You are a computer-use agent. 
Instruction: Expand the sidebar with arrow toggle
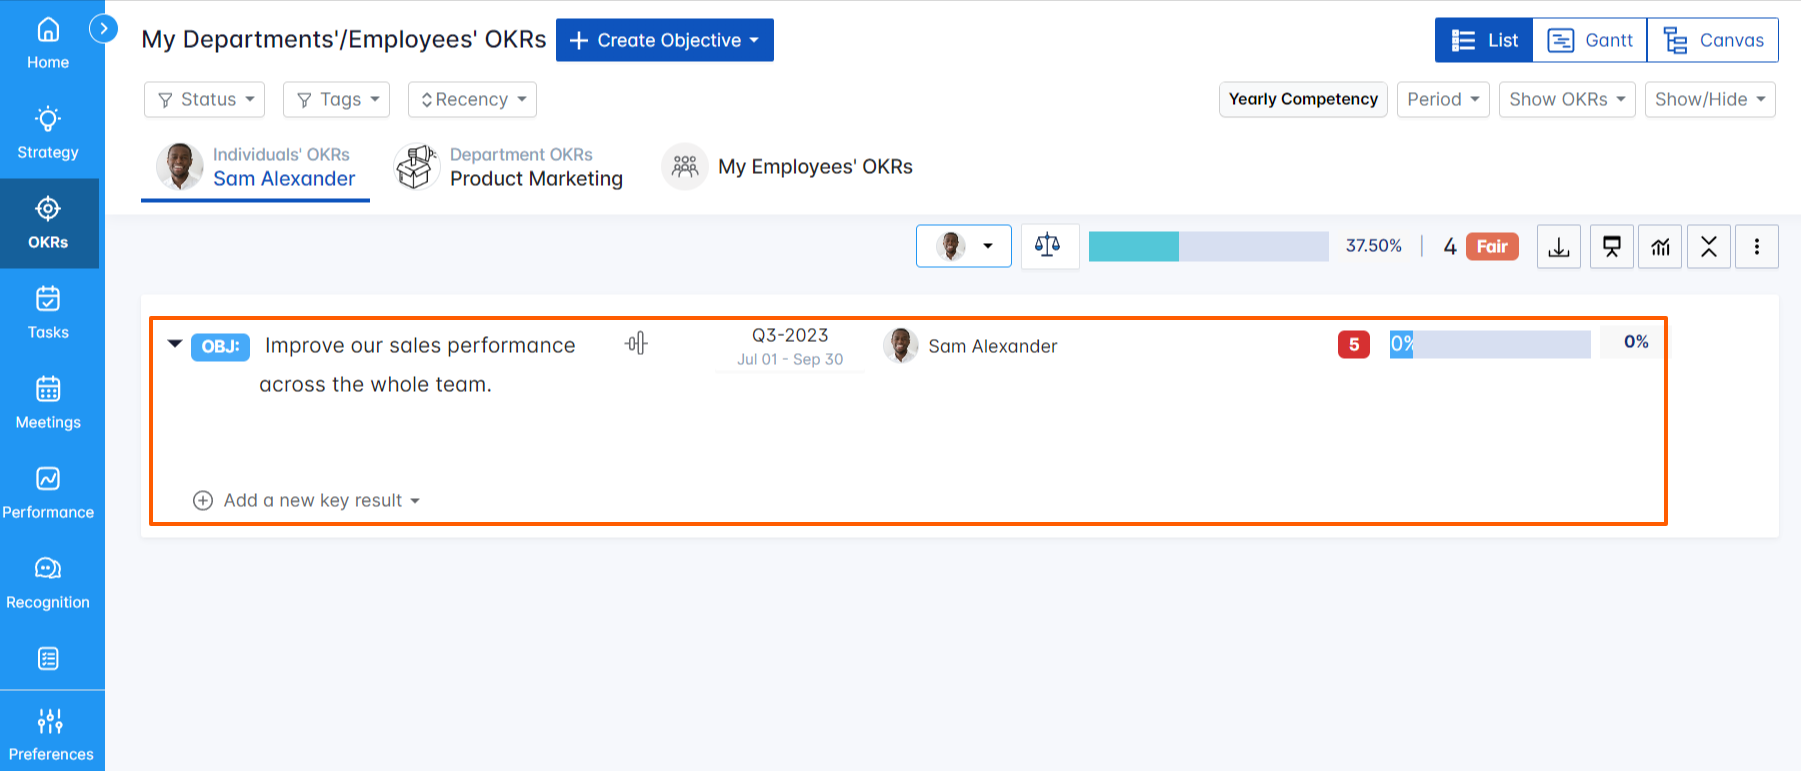coord(103,29)
